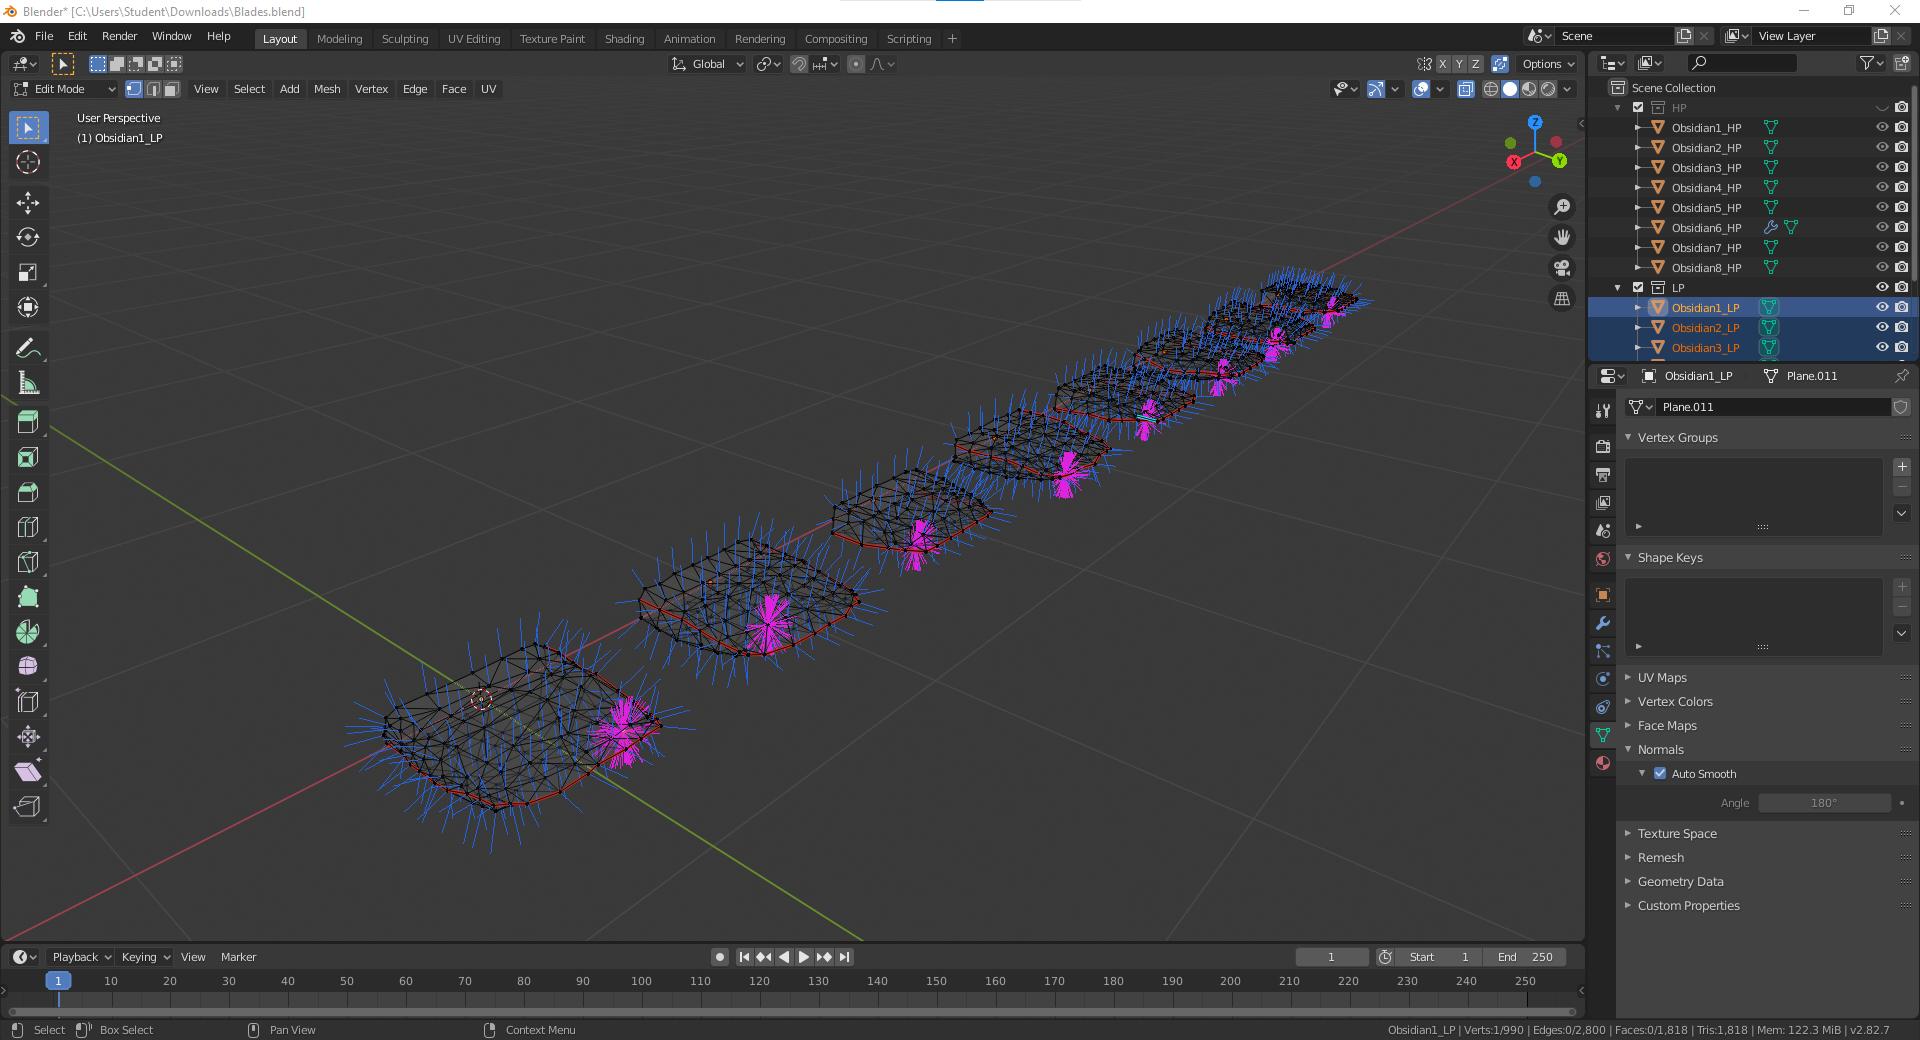The width and height of the screenshot is (1920, 1040).
Task: Select the Measure tool
Action: click(28, 383)
